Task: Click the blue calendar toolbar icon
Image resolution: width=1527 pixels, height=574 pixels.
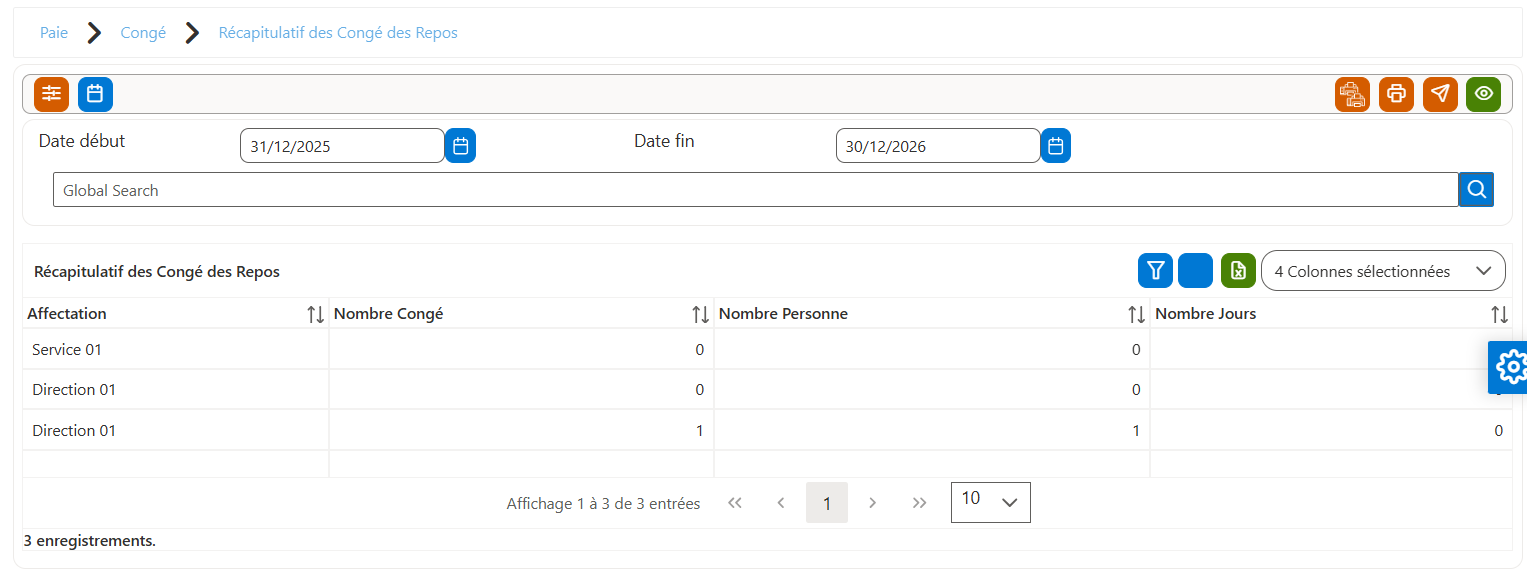Action: pyautogui.click(x=95, y=94)
